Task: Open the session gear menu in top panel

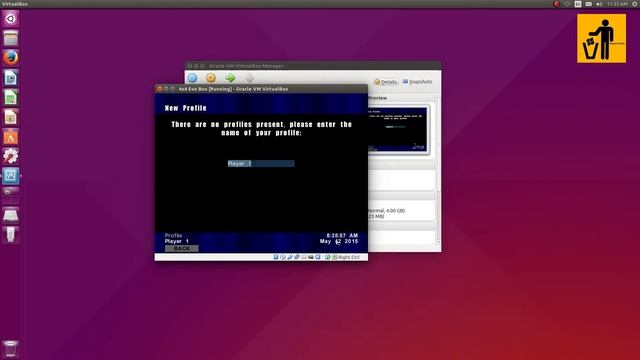Action: 635,4
